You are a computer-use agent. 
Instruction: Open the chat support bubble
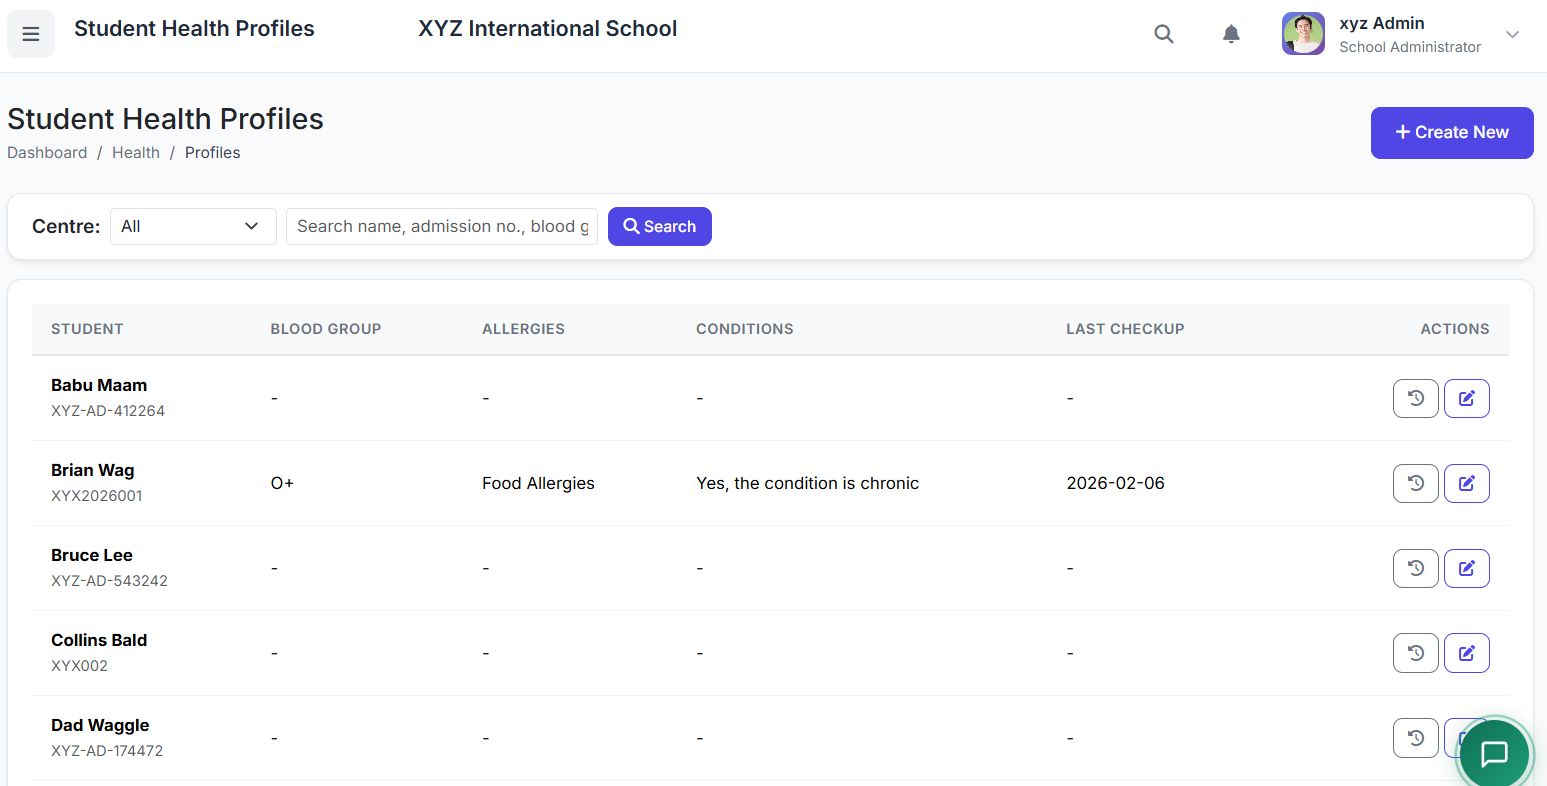click(1494, 753)
